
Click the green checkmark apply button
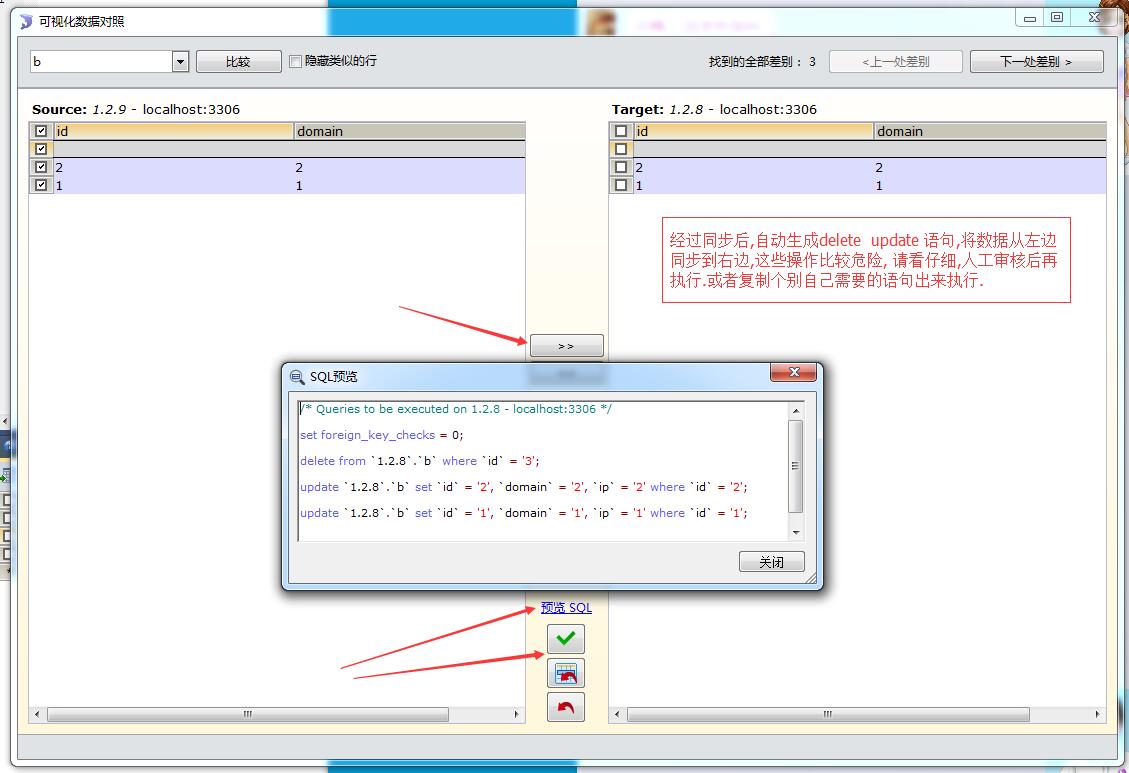coord(566,639)
